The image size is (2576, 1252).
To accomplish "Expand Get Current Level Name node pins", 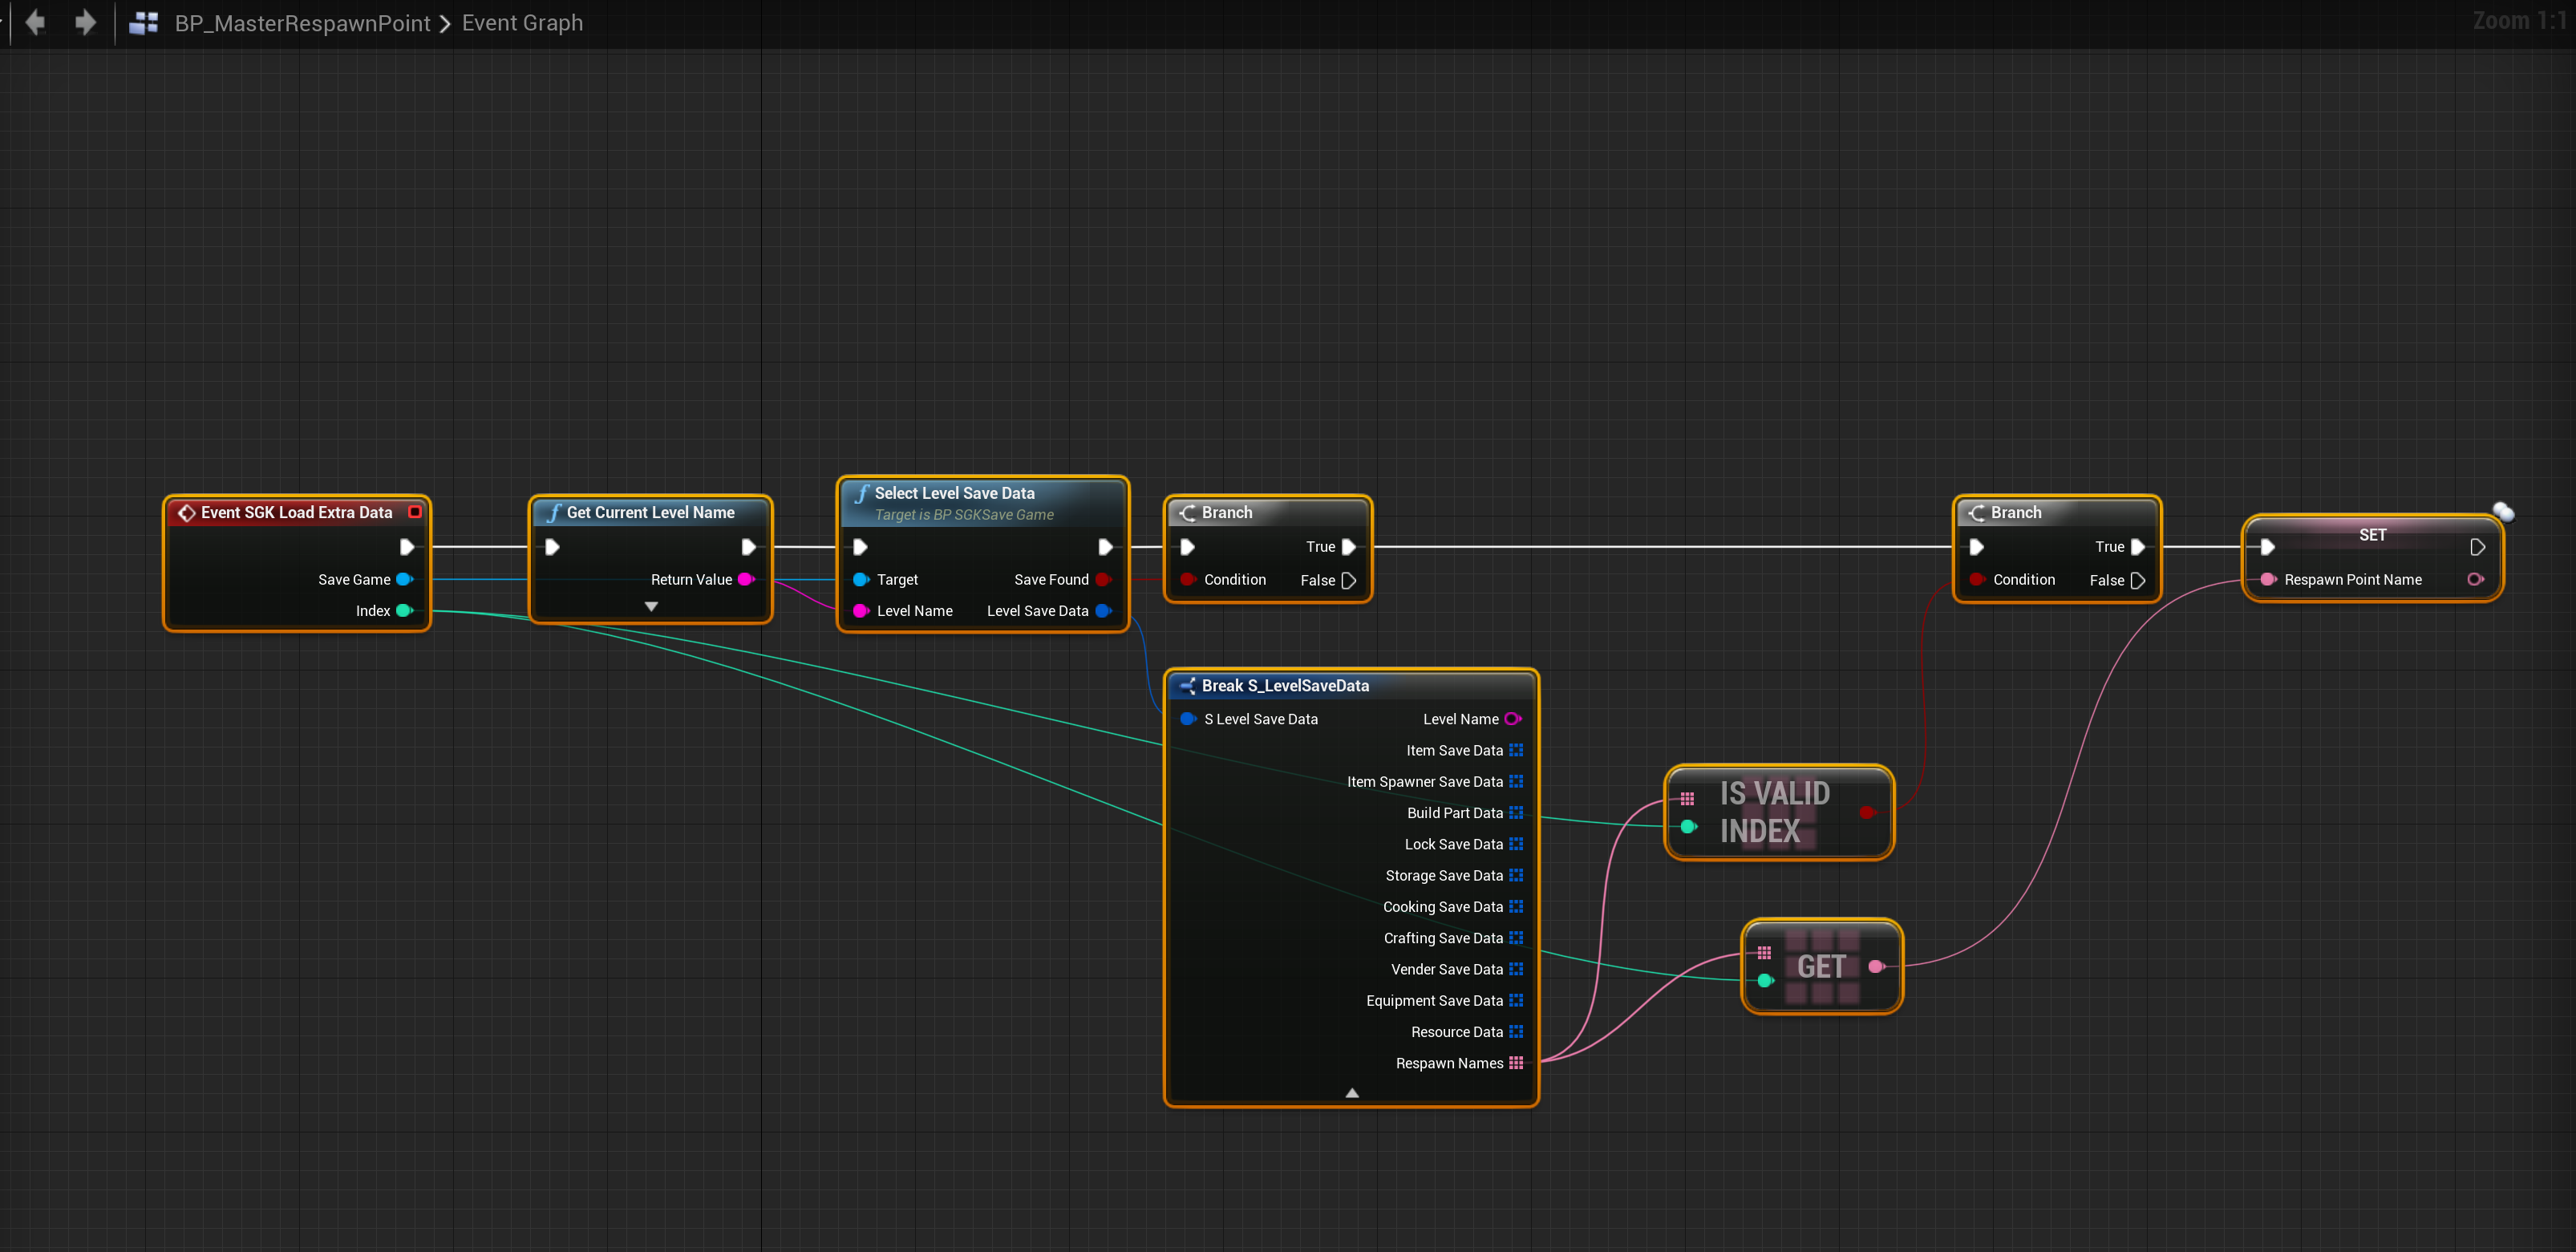I will [x=651, y=606].
